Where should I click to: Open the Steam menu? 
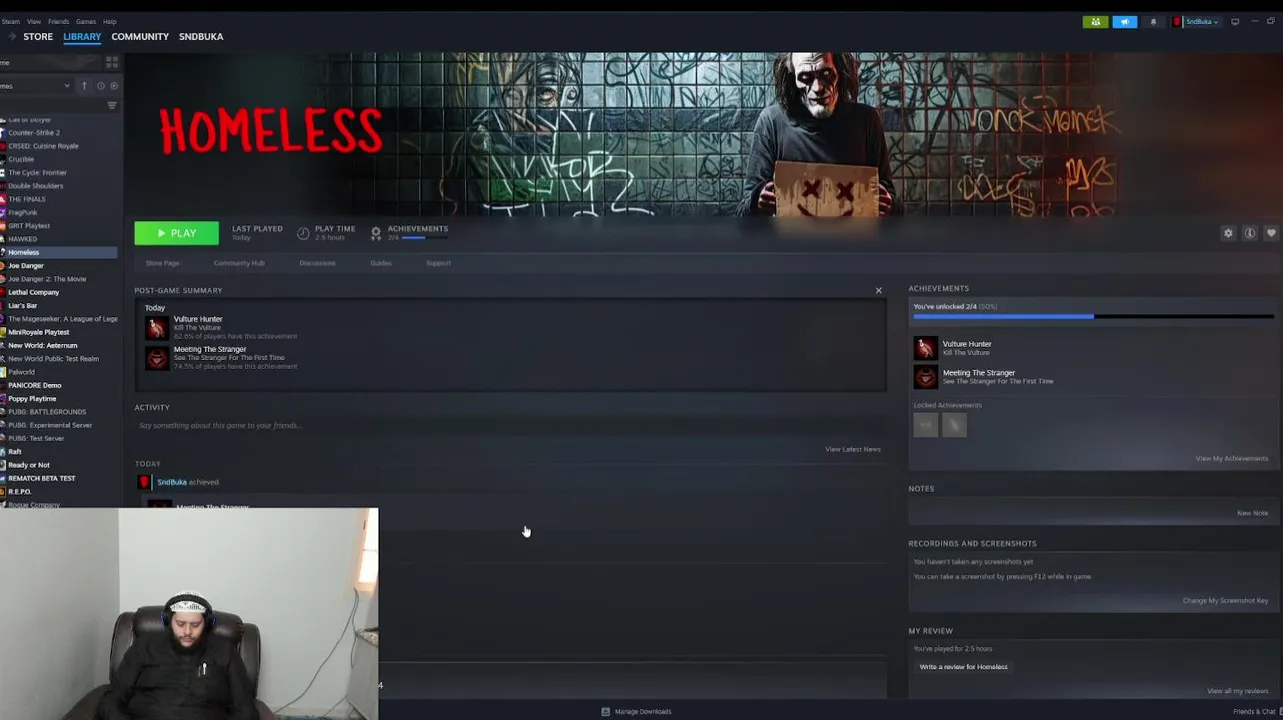pos(10,21)
